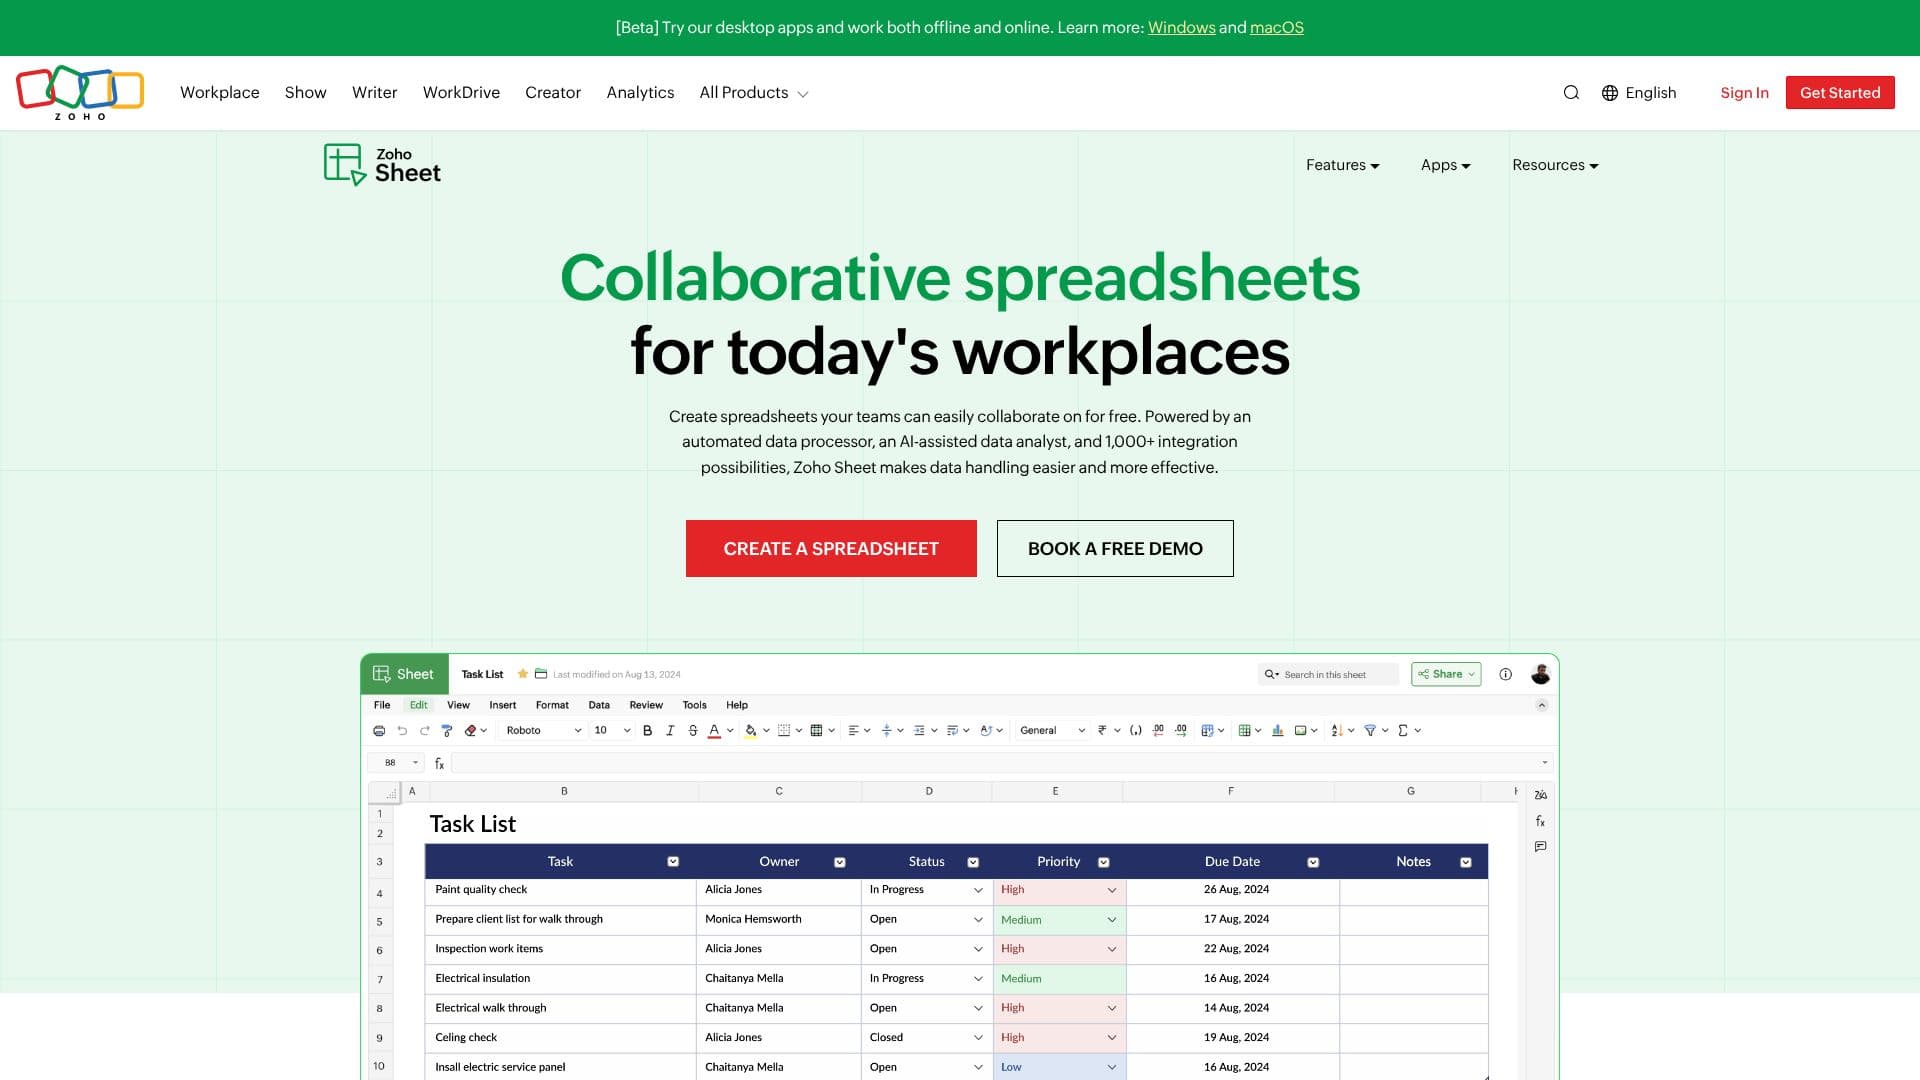Collapse the toolbar with the up chevron
1920x1080 pixels.
(x=1541, y=705)
